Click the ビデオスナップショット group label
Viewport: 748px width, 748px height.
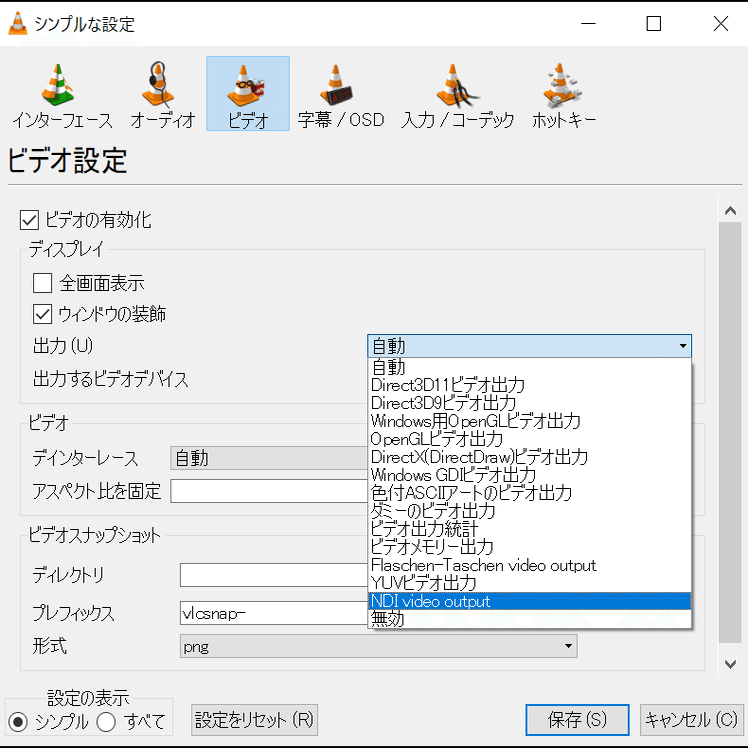coord(94,535)
